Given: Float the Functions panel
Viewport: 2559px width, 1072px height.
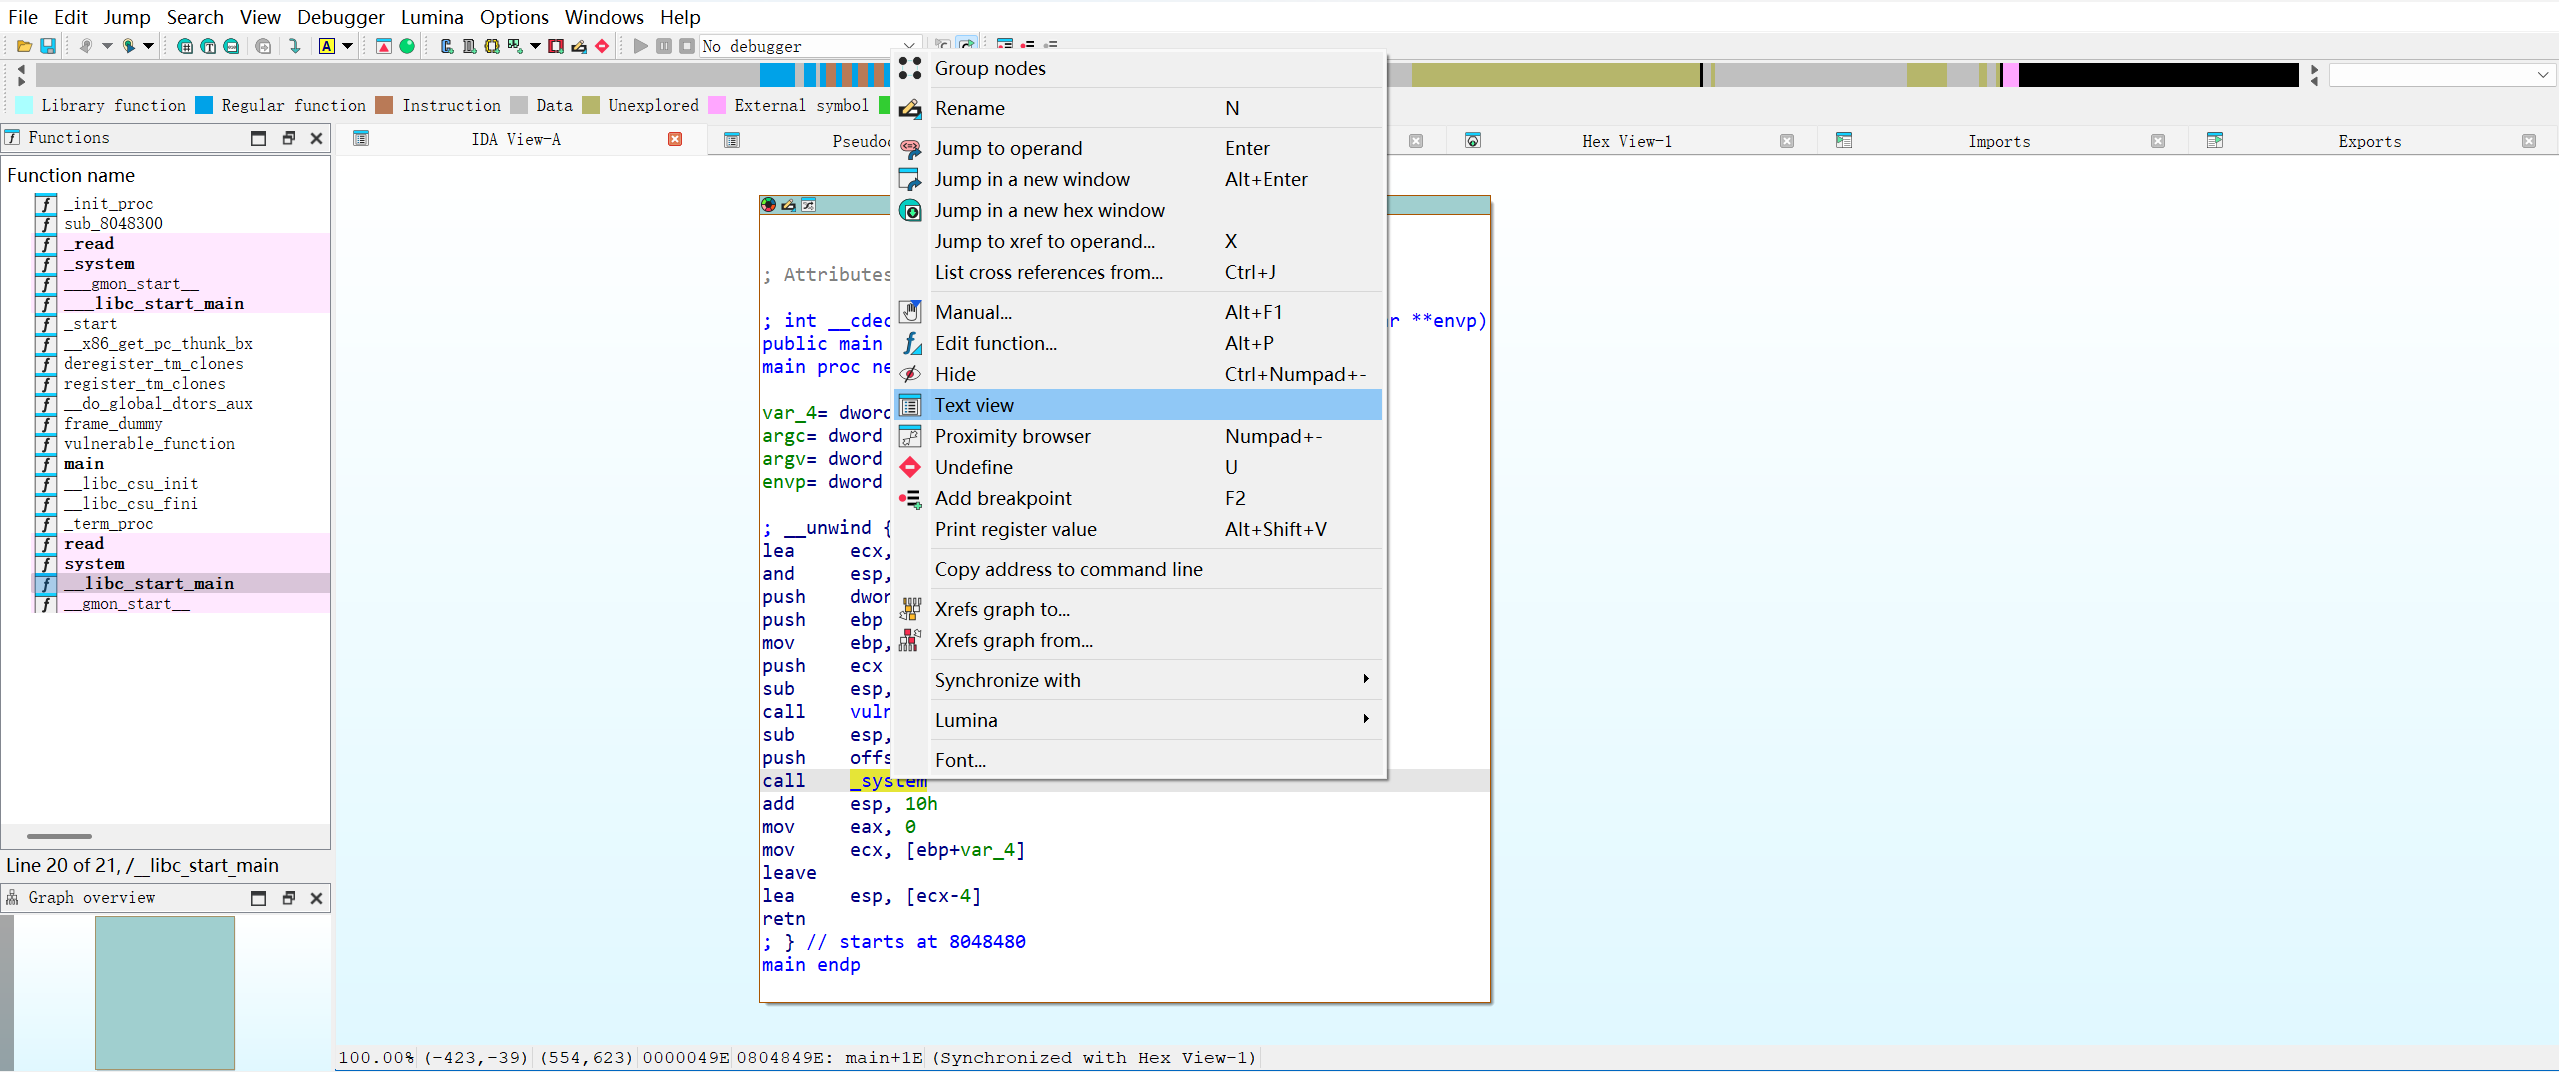Looking at the screenshot, I should coord(289,138).
